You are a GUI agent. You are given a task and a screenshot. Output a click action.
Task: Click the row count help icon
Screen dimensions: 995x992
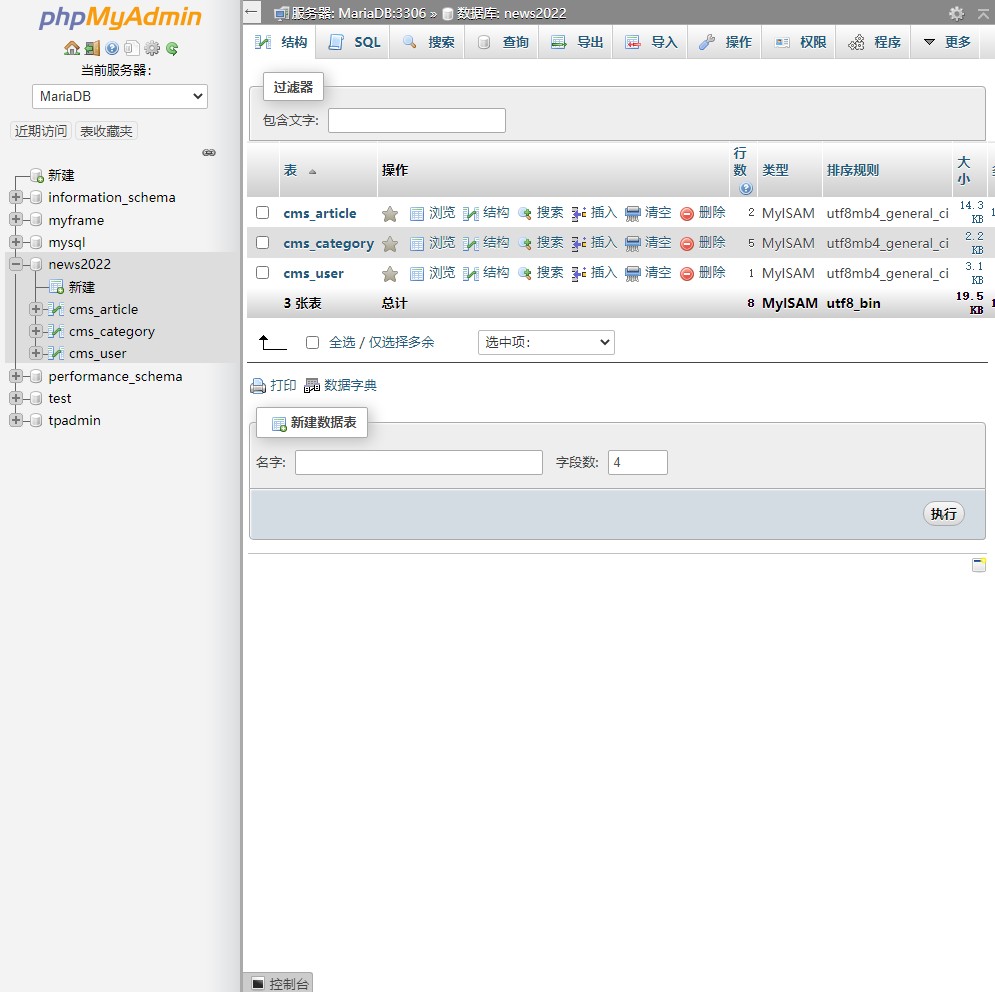coord(746,188)
